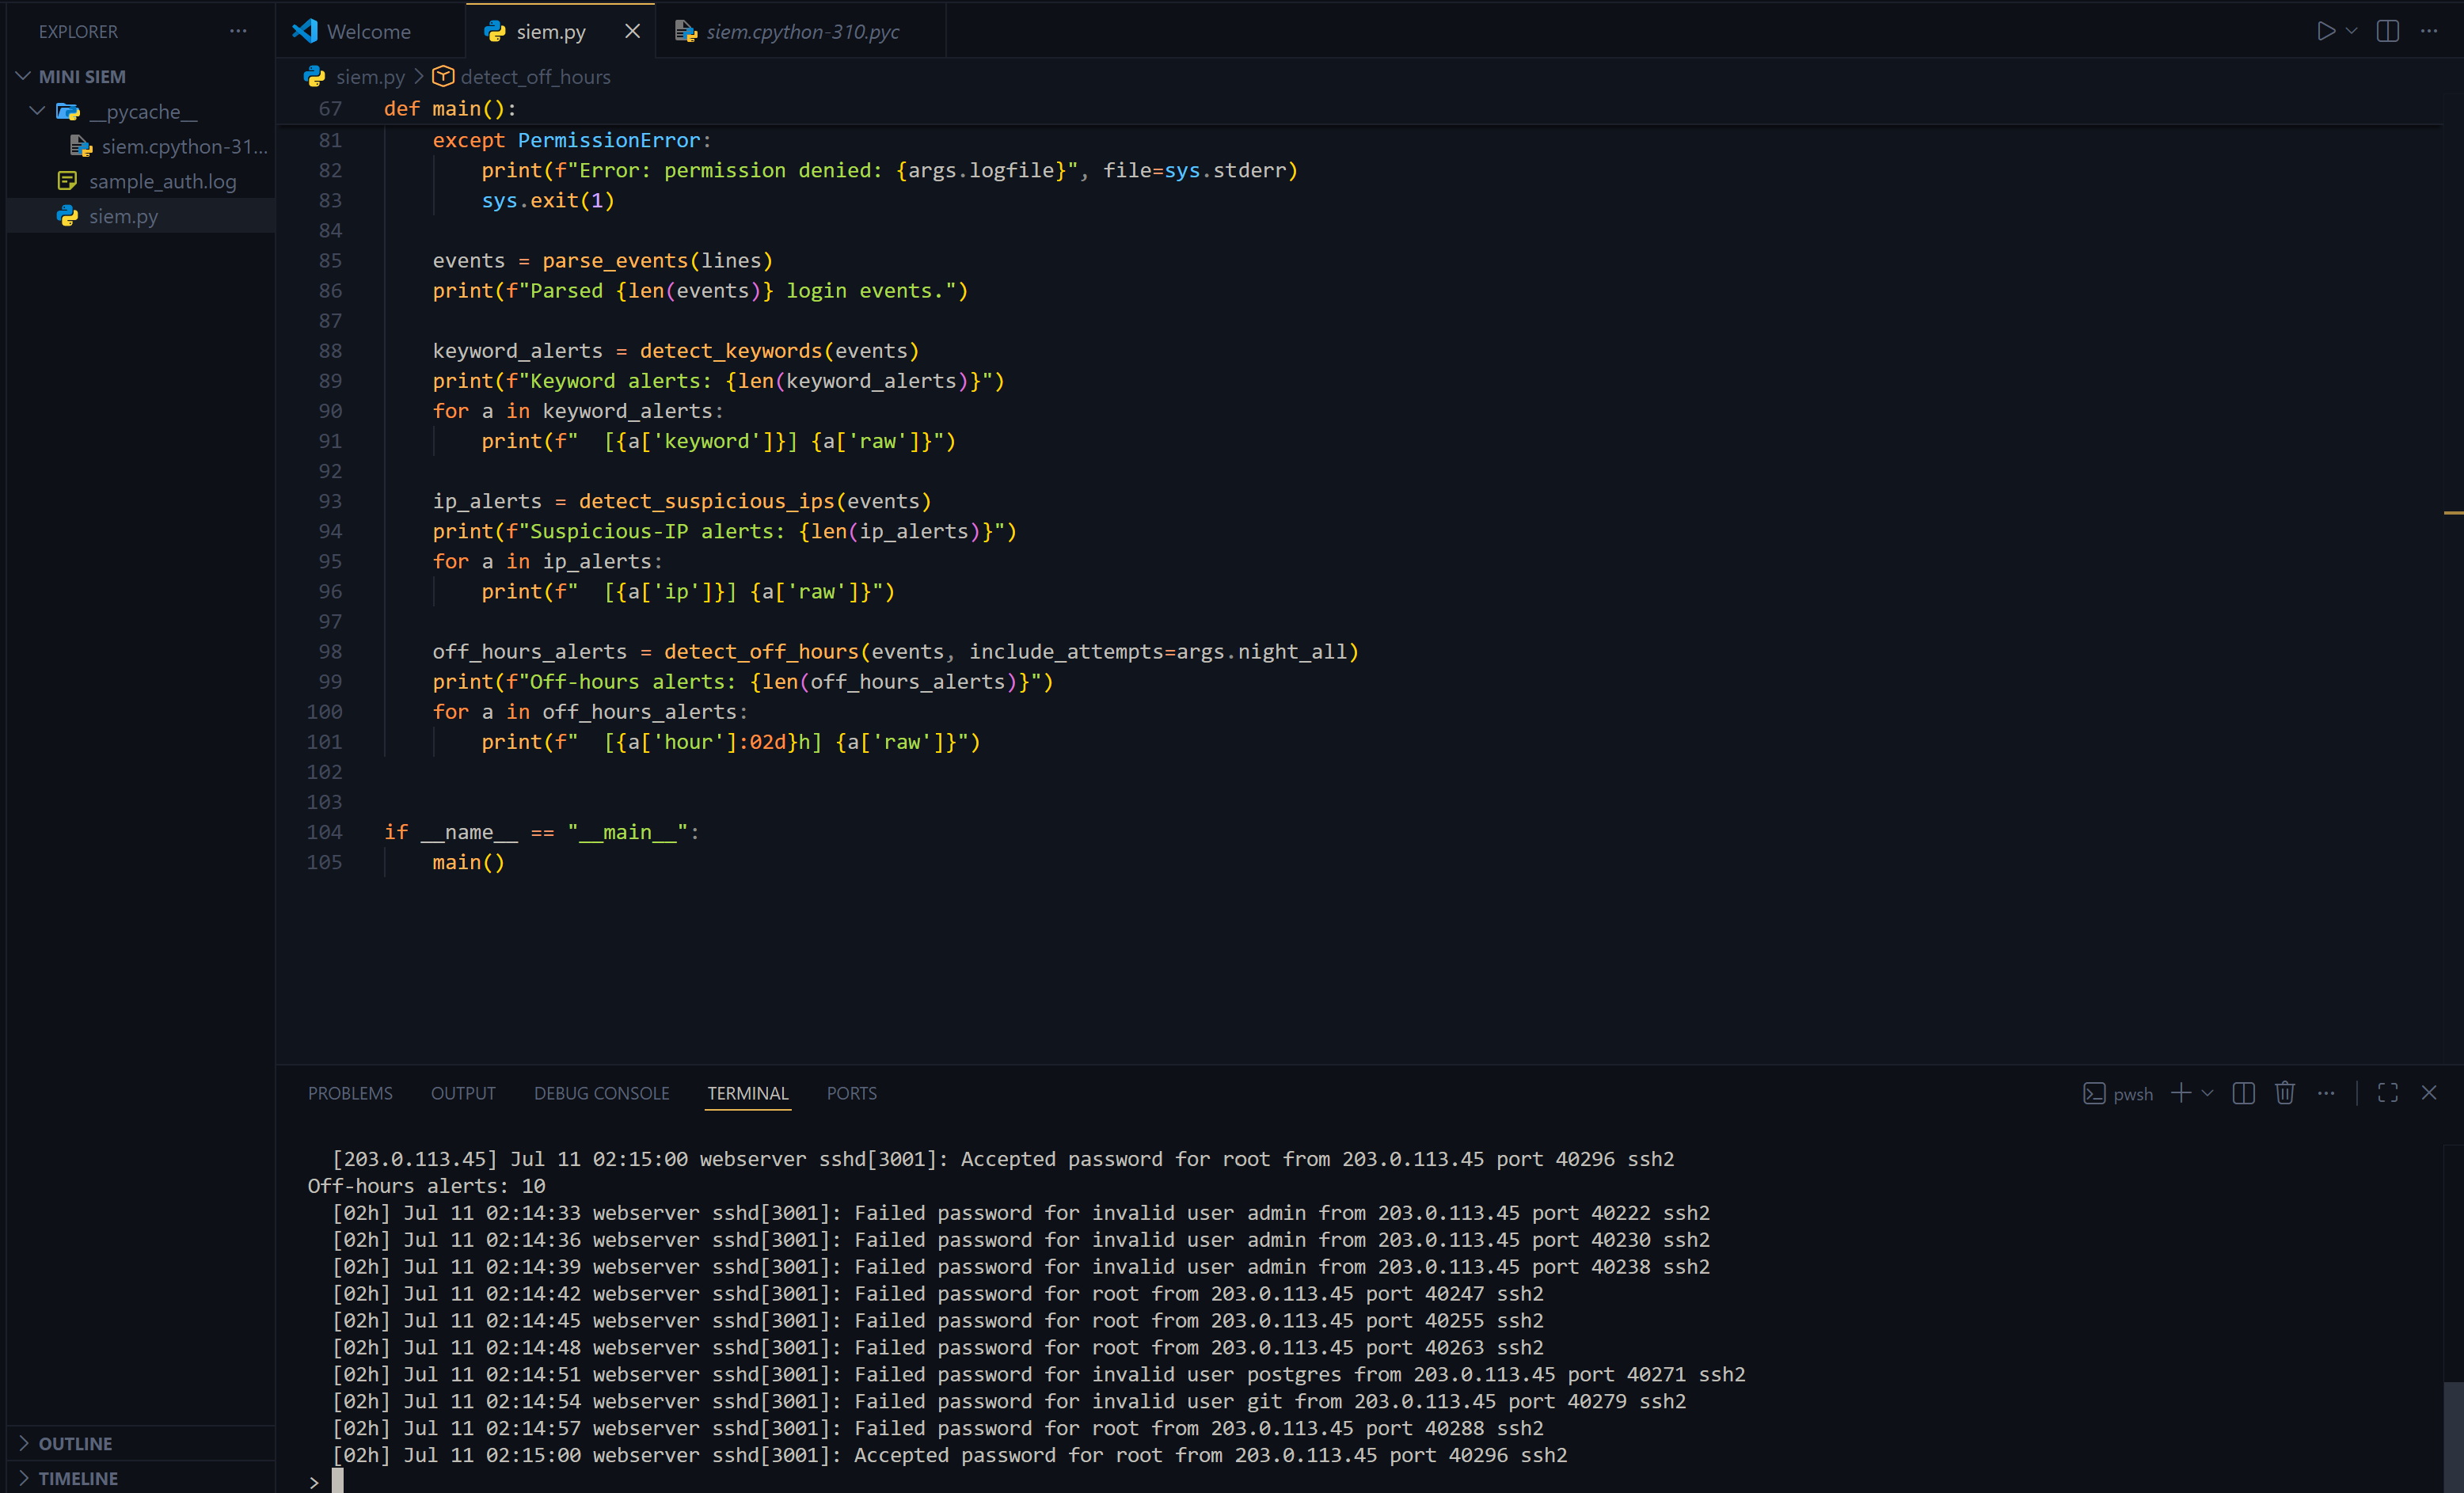Click 'detect_keywords' on line 88
Viewport: 2464px width, 1493px height.
pyautogui.click(x=731, y=350)
